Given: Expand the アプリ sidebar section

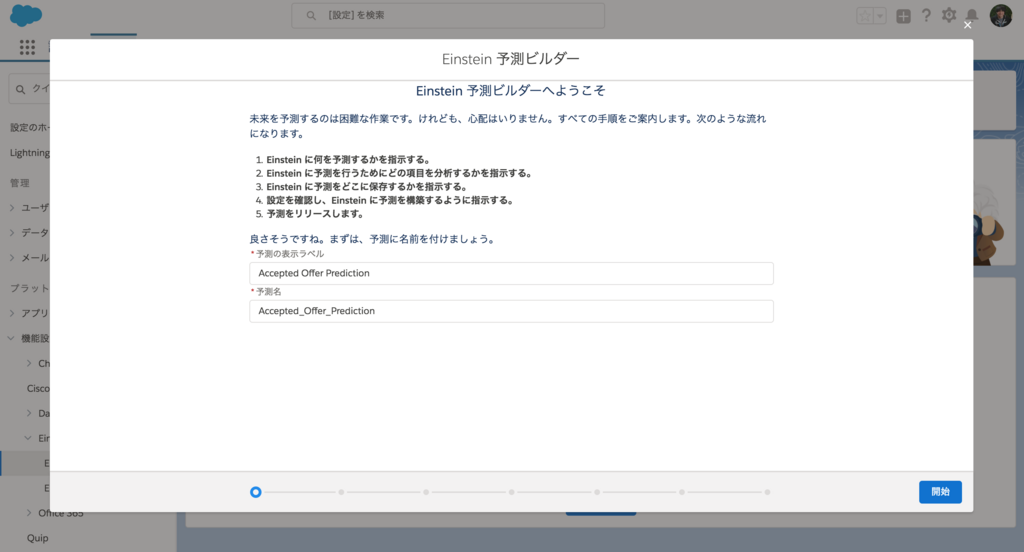Looking at the screenshot, I should click(12, 313).
